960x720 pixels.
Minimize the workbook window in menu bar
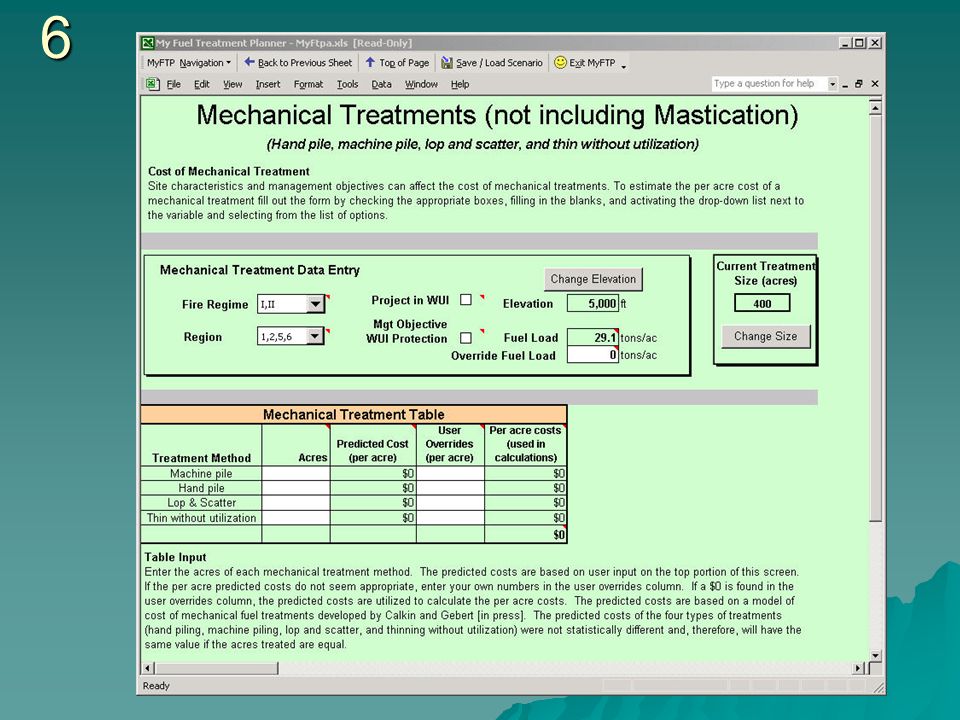pyautogui.click(x=845, y=84)
